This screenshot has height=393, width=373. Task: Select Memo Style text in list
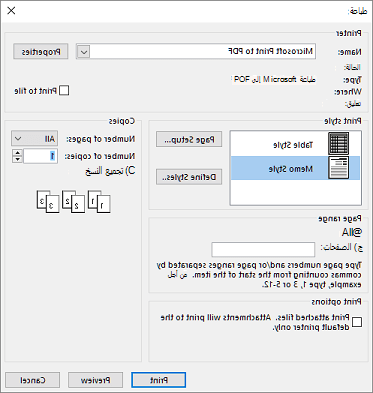pos(291,169)
